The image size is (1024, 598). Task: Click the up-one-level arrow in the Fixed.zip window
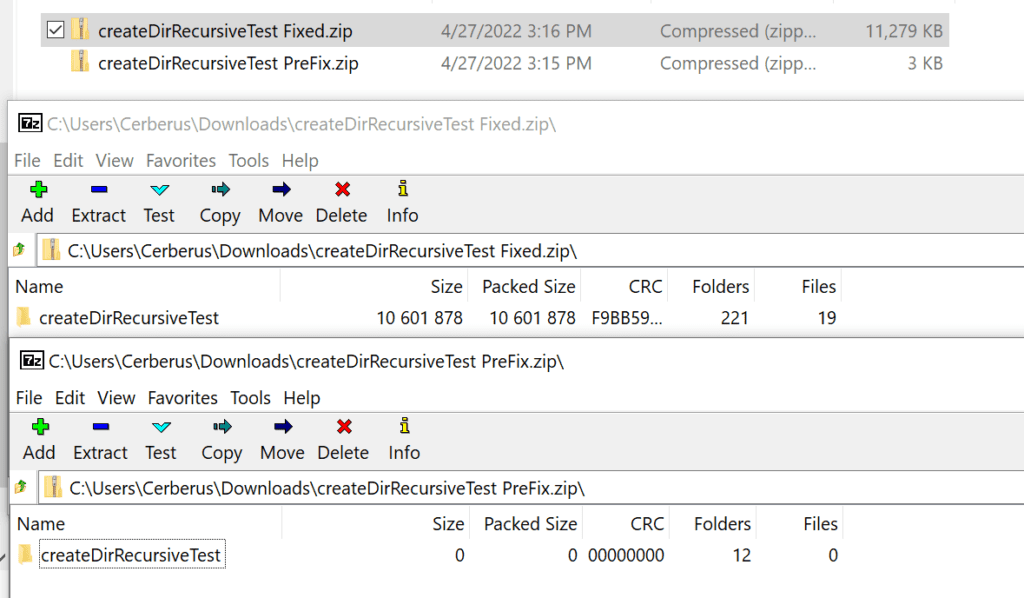click(x=17, y=249)
